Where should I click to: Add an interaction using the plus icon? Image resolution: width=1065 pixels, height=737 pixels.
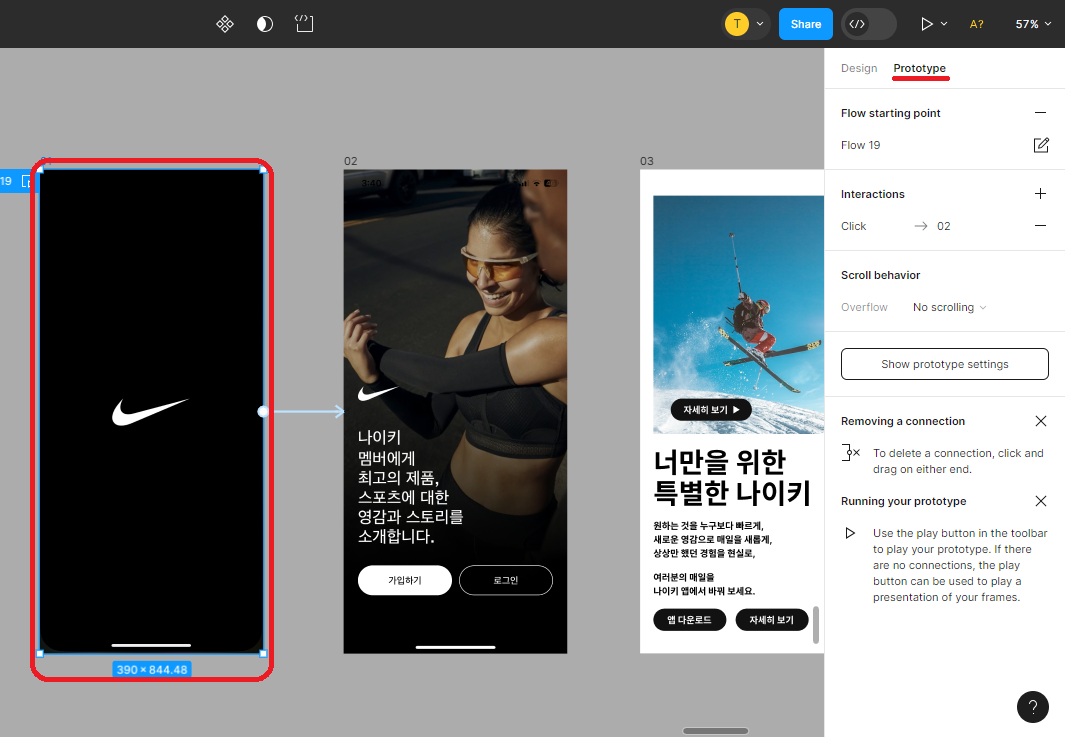coord(1040,194)
